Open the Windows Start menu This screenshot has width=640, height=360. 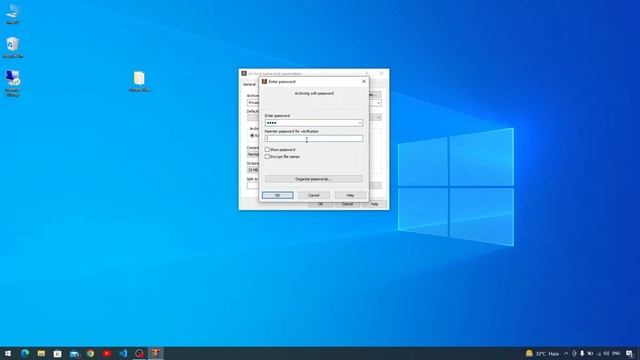pyautogui.click(x=8, y=353)
